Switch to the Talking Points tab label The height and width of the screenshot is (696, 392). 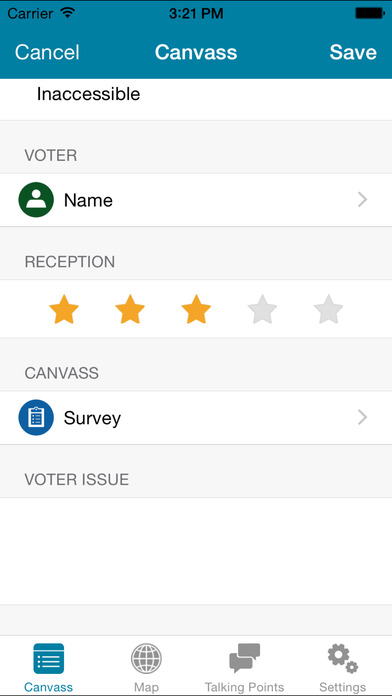point(244,687)
